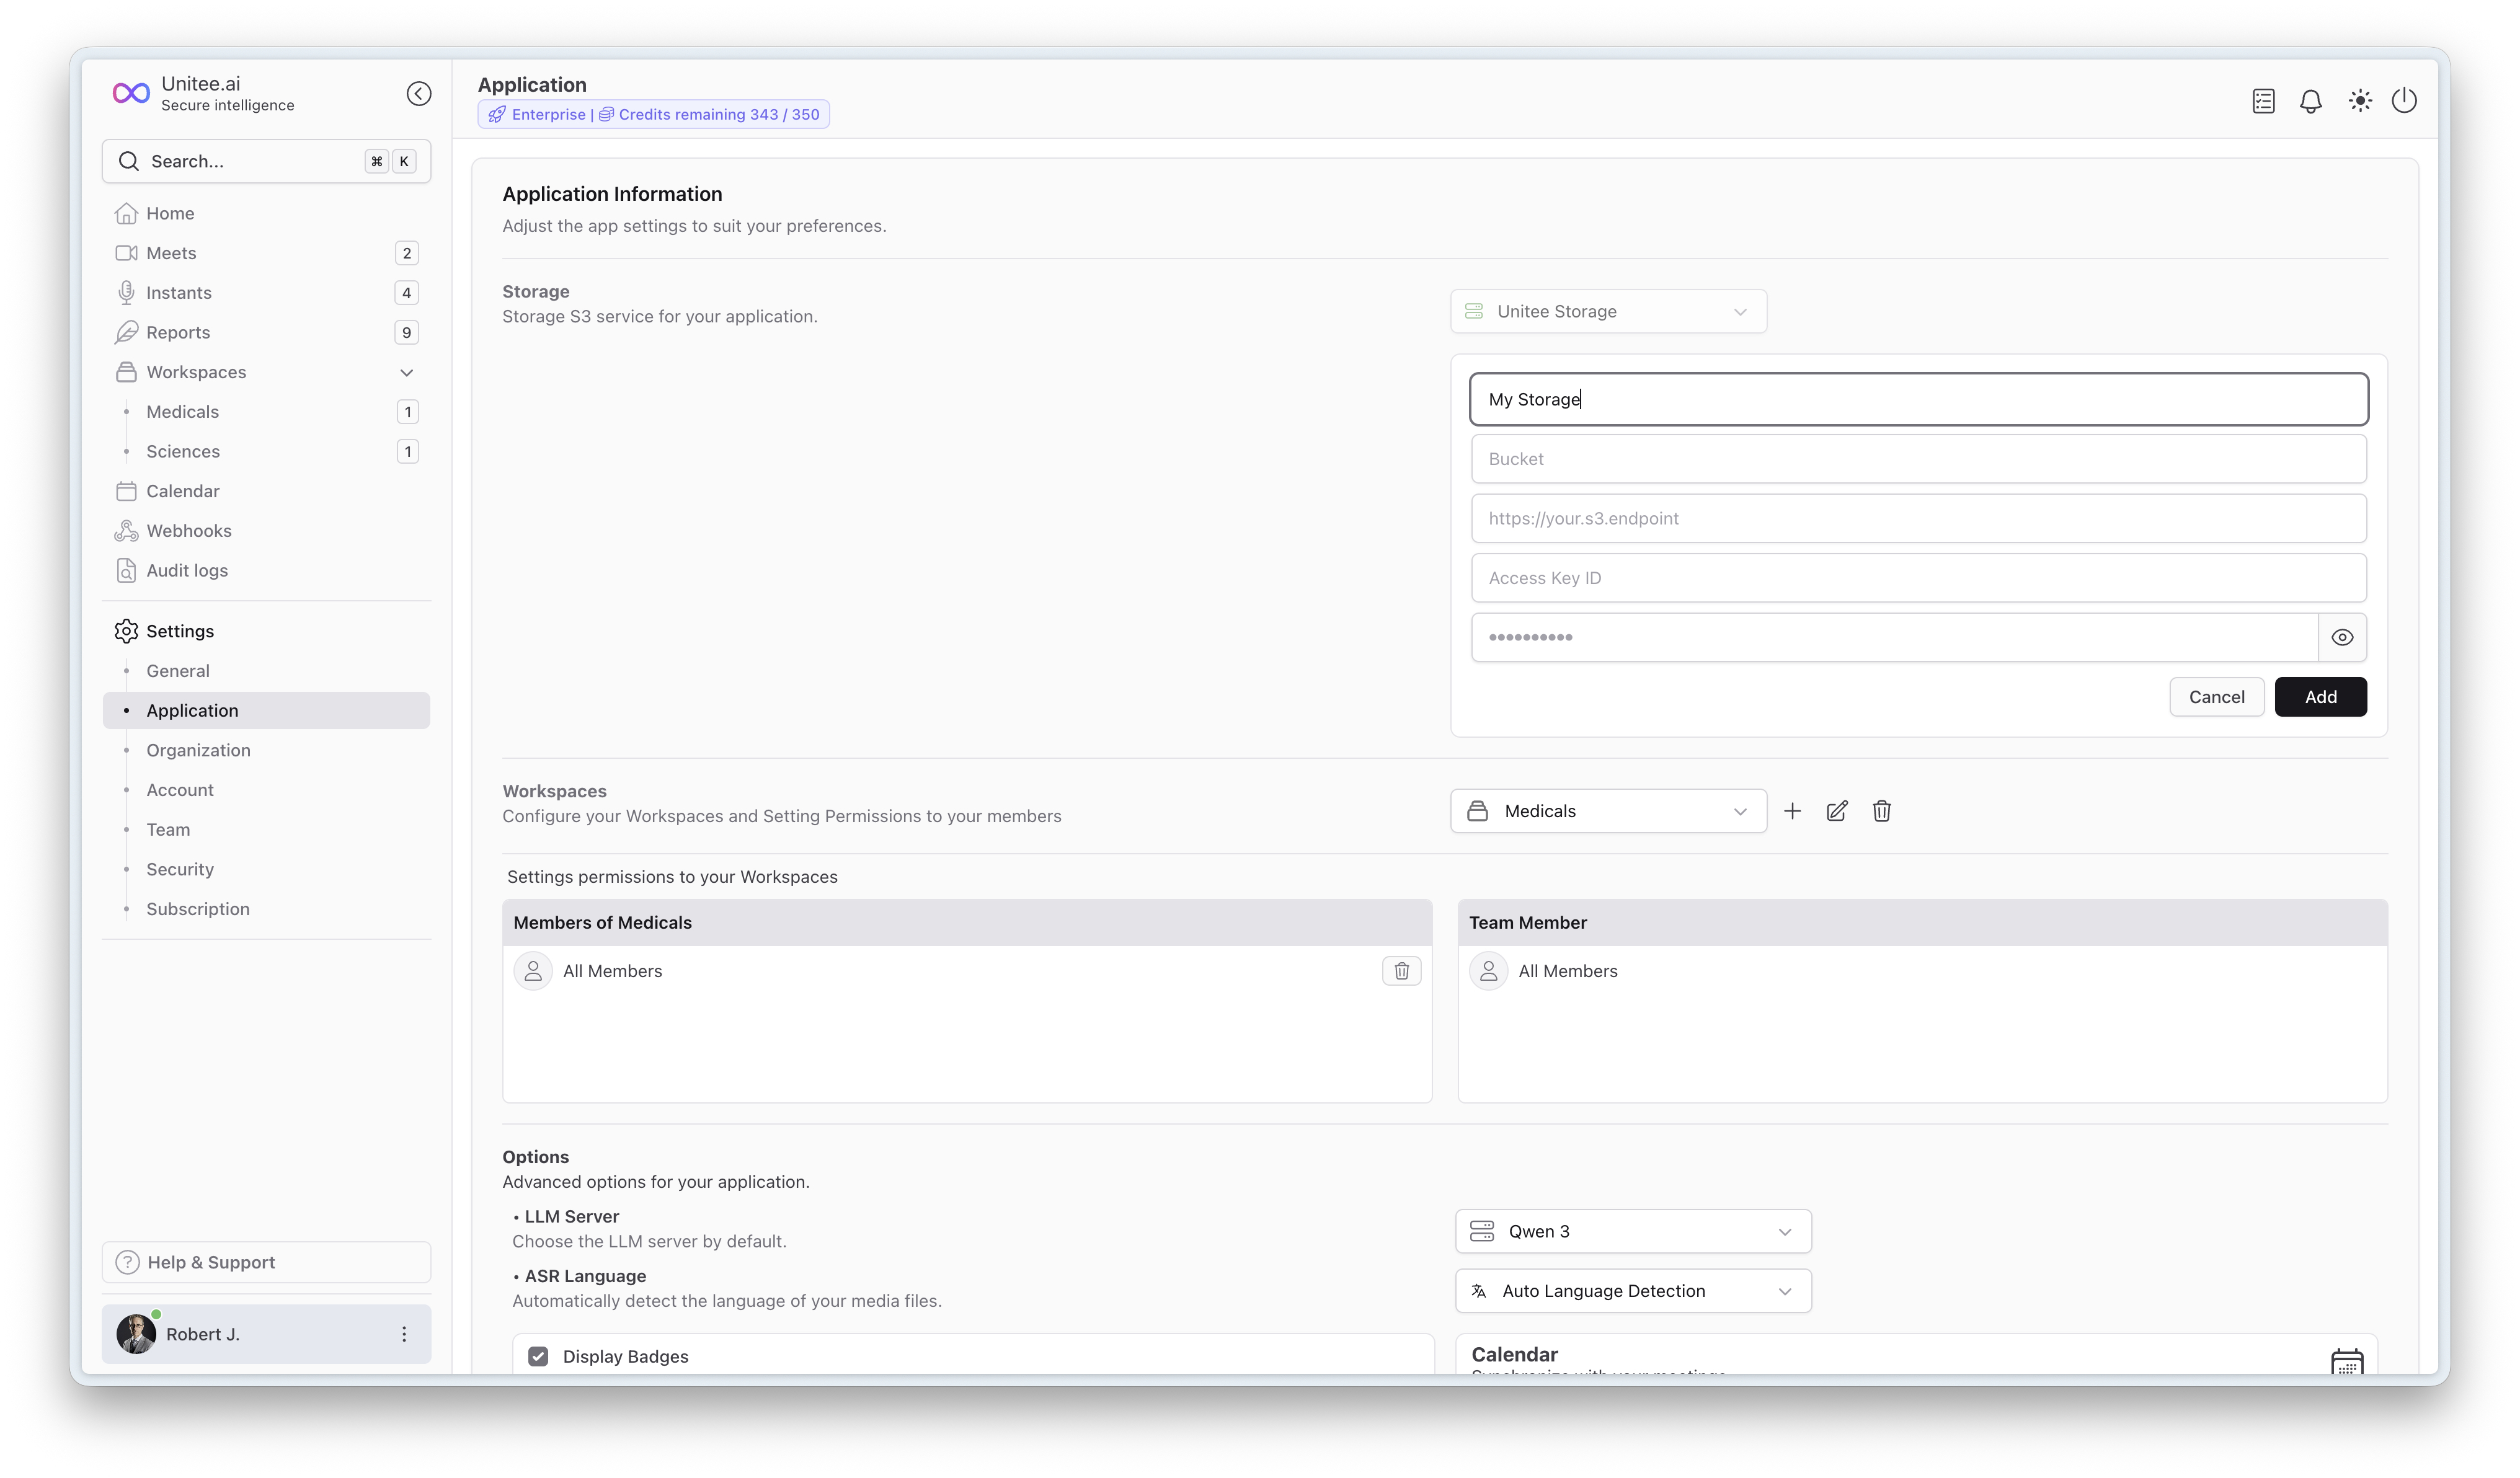2520x1478 pixels.
Task: Go to Account settings
Action: tap(266, 790)
